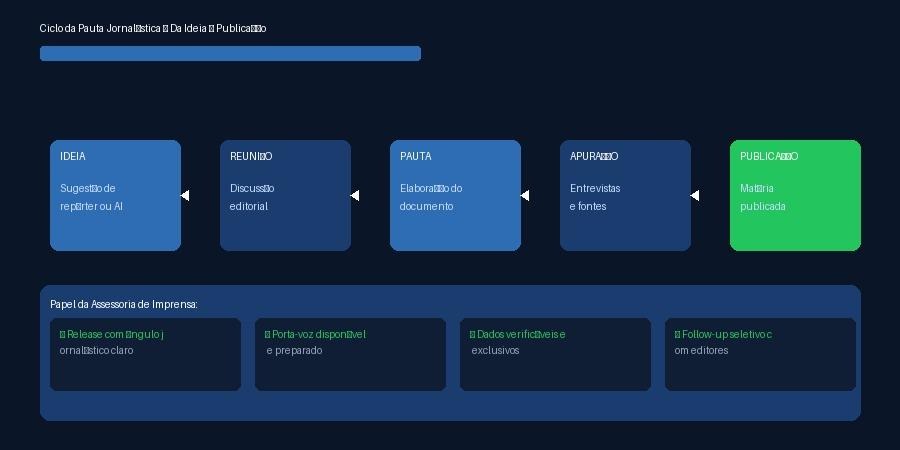This screenshot has width=900, height=450.
Task: Select the 'Porta-voz disponível' card
Action: (350, 354)
